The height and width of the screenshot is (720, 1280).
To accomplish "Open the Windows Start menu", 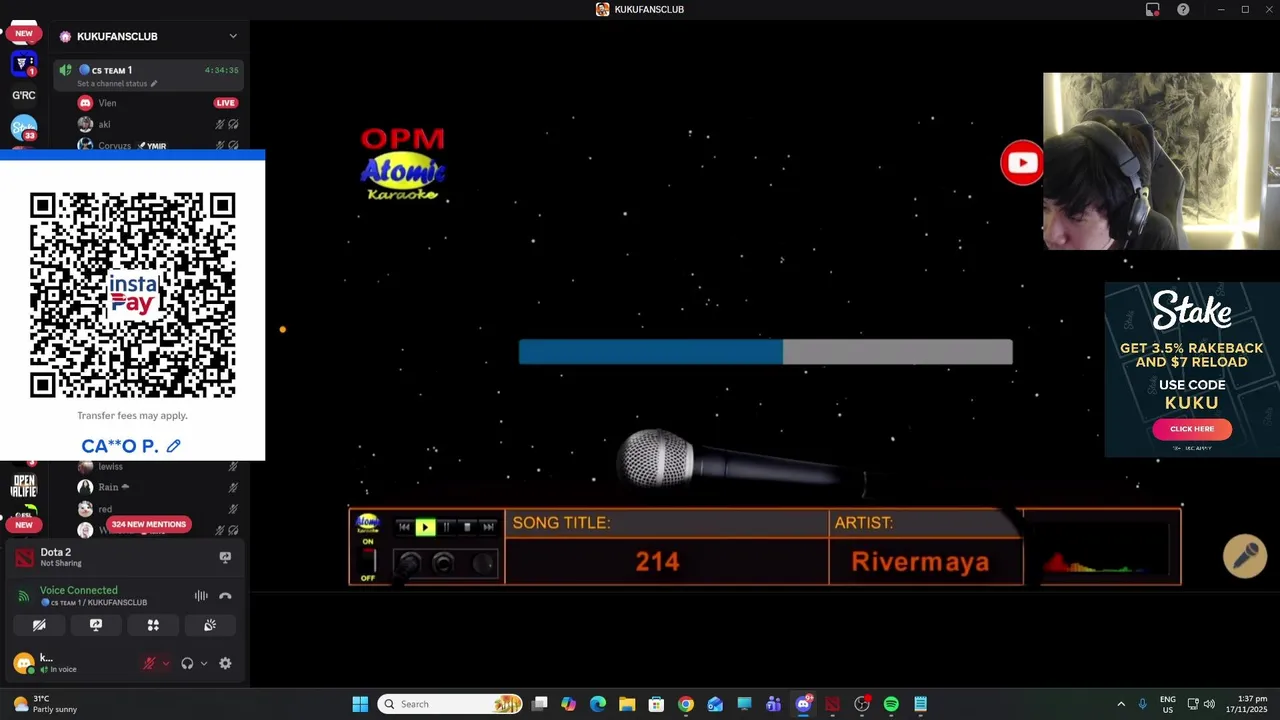I will click(360, 704).
